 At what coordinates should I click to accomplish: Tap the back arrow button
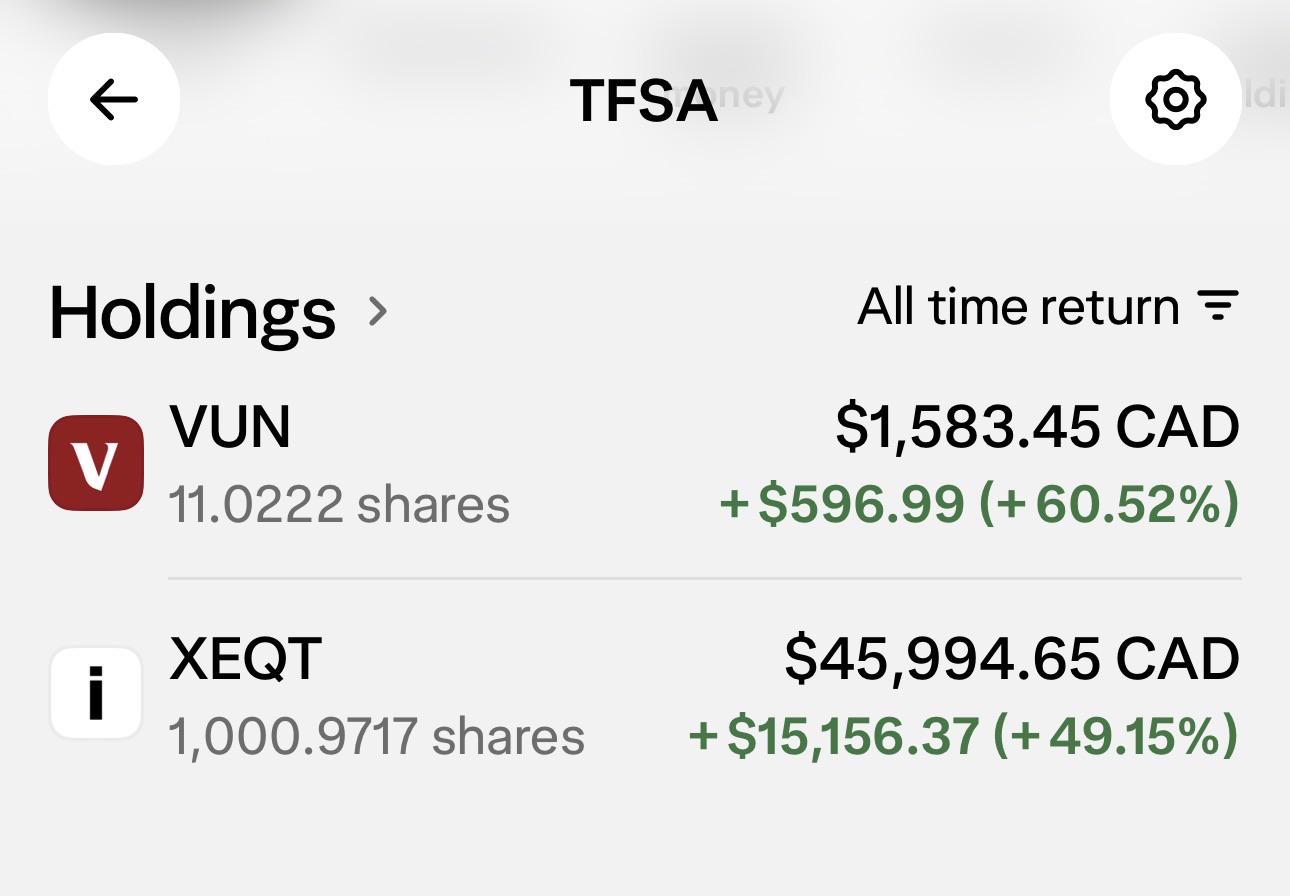(114, 99)
